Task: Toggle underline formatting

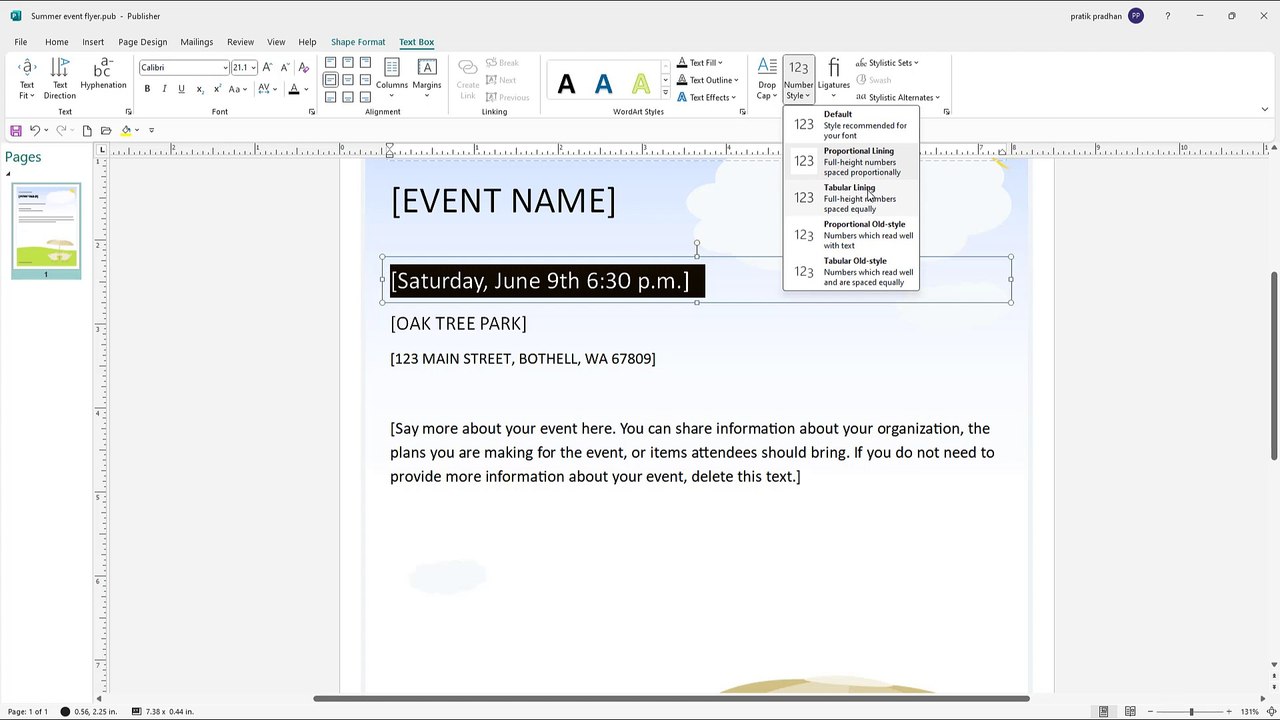Action: pos(181,89)
